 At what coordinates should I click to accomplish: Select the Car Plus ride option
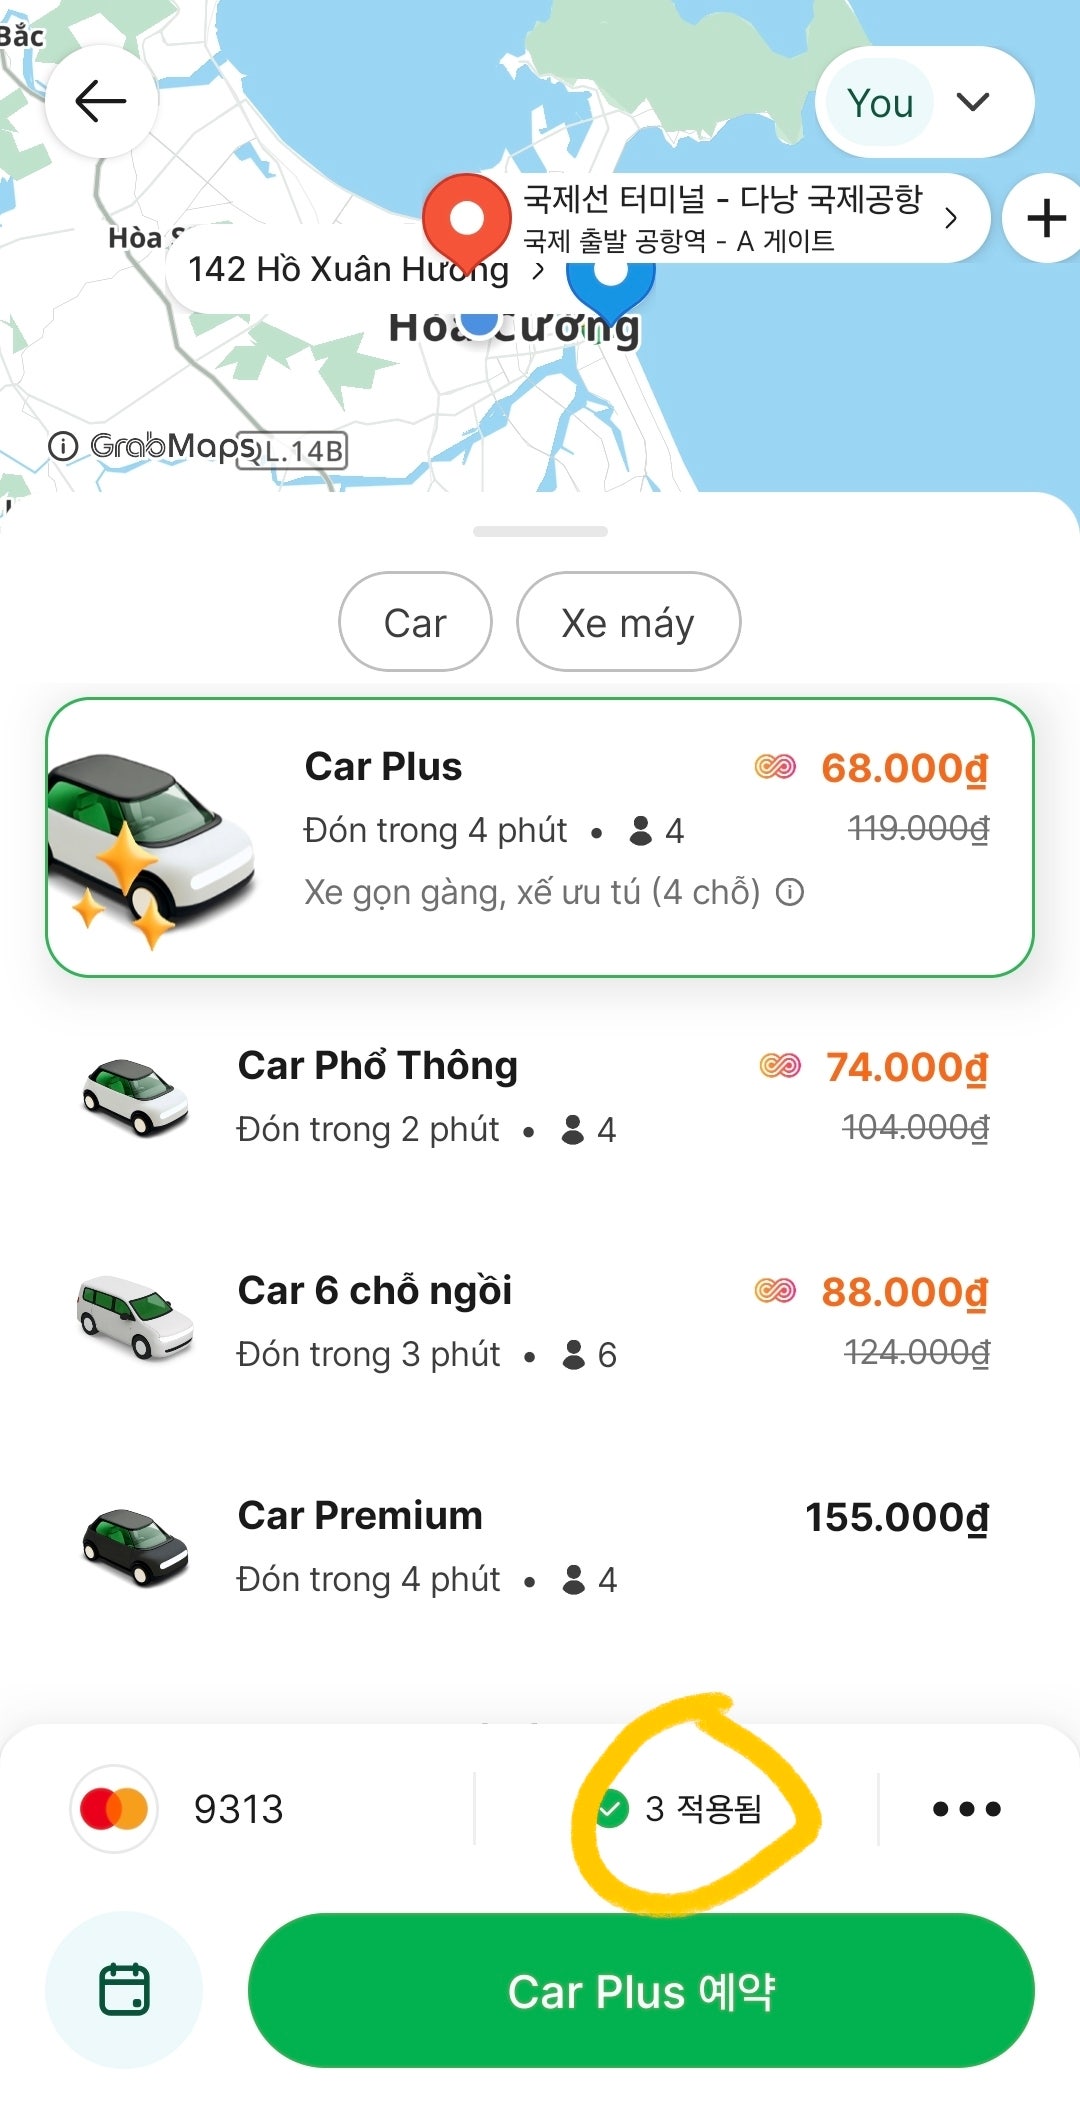(x=540, y=837)
